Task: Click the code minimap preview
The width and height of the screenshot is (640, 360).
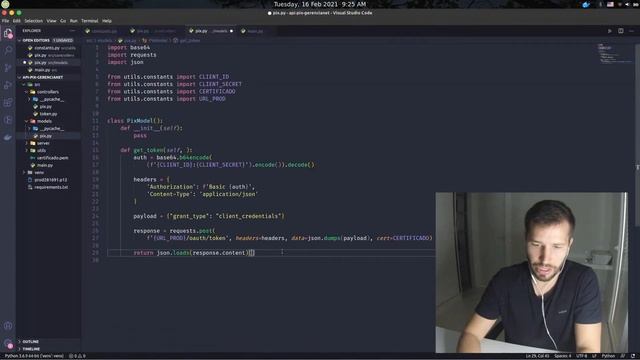Action: [615, 53]
